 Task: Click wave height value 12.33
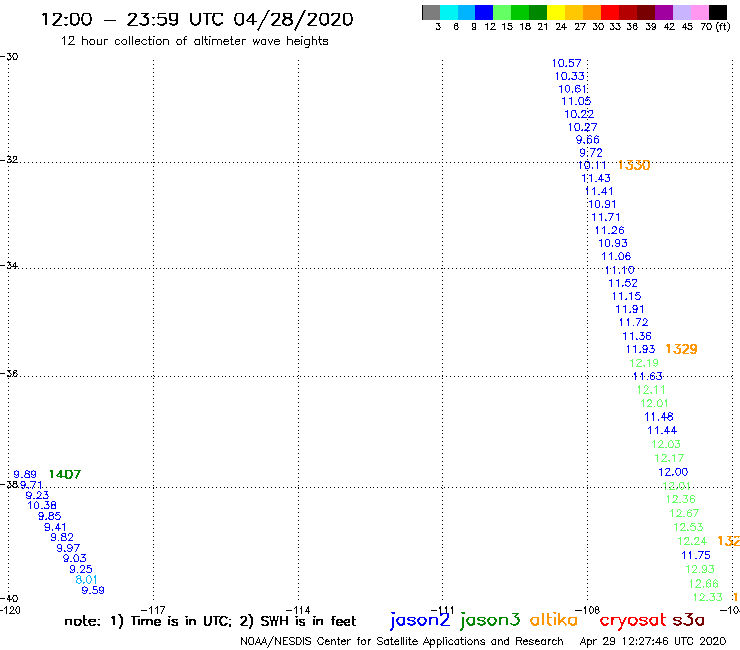(x=707, y=598)
